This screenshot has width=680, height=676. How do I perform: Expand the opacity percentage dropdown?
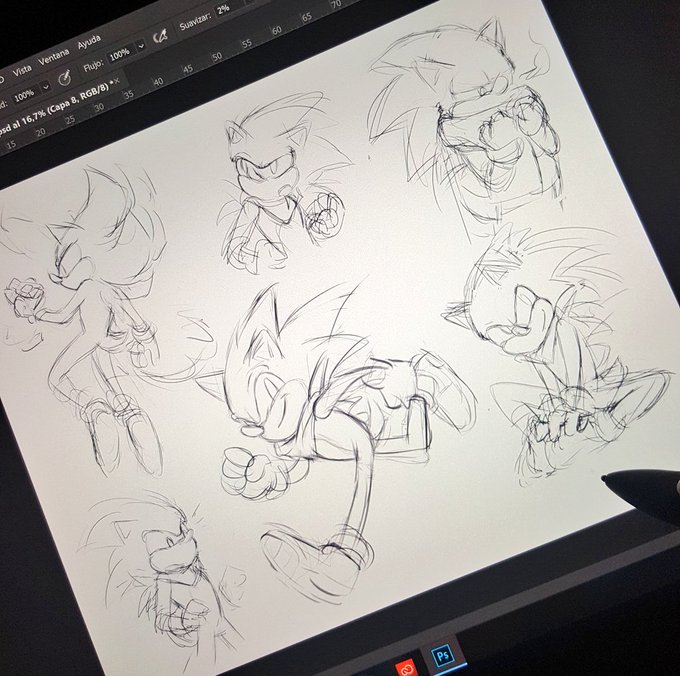coord(46,87)
